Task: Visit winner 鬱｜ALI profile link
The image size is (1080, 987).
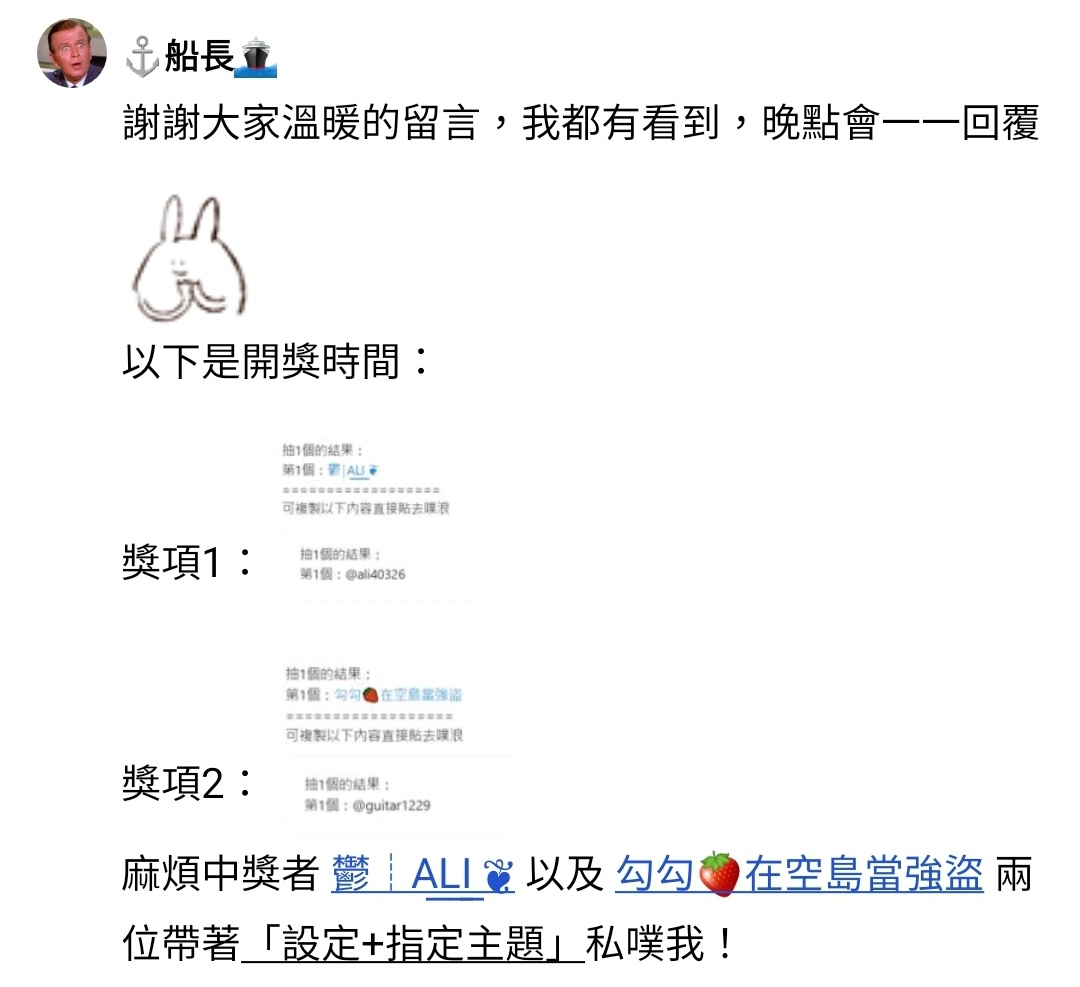Action: pyautogui.click(x=422, y=875)
